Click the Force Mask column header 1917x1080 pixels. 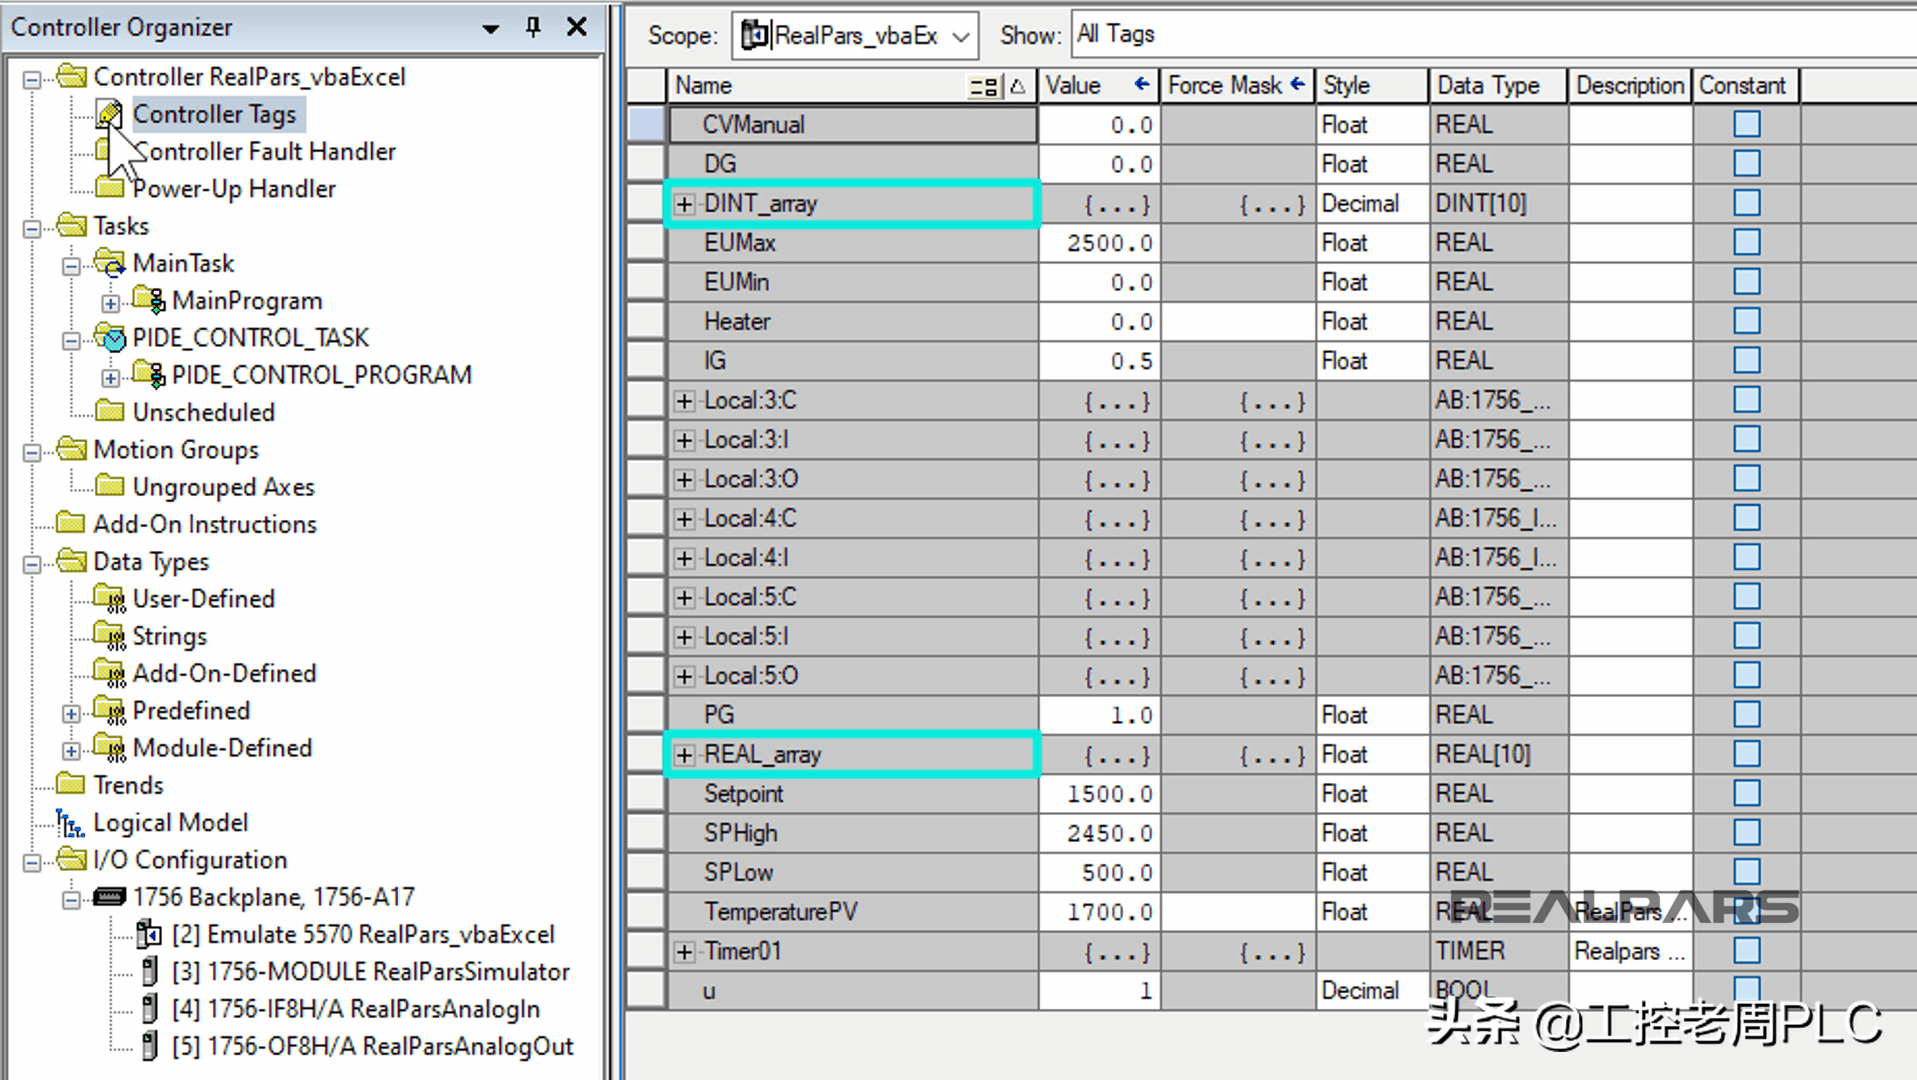coord(1225,86)
